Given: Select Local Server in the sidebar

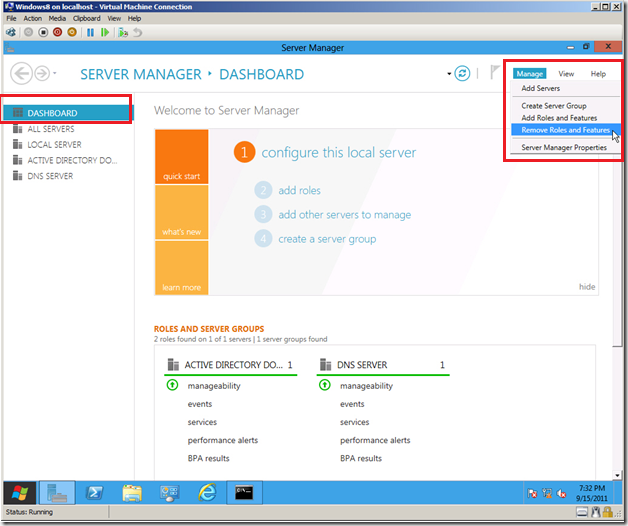Looking at the screenshot, I should point(68,144).
